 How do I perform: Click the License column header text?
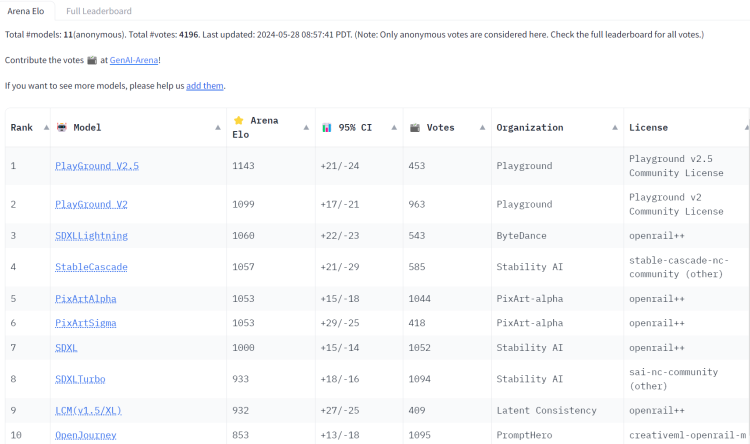tap(648, 128)
